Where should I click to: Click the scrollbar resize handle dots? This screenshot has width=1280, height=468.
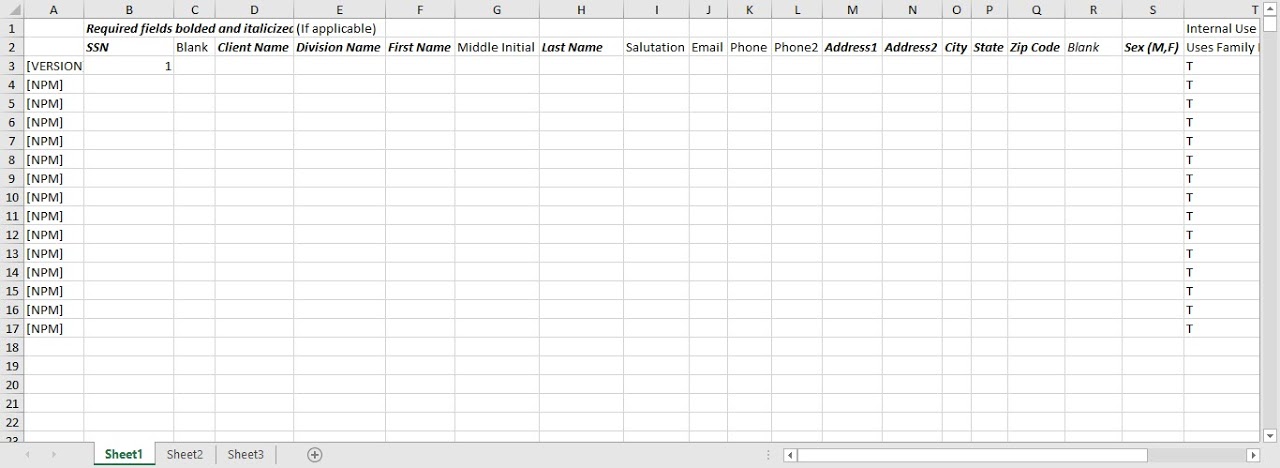click(770, 455)
